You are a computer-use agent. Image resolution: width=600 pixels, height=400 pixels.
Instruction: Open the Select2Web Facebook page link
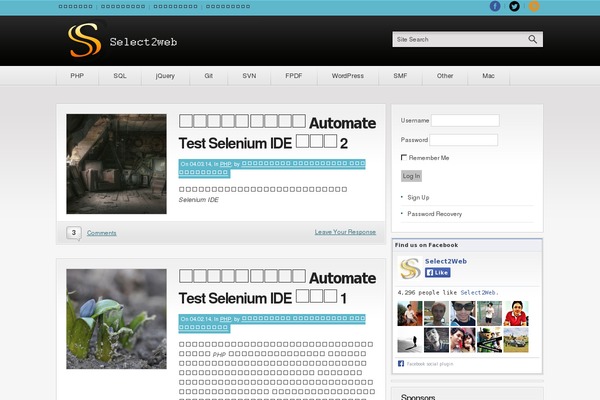pyautogui.click(x=446, y=261)
